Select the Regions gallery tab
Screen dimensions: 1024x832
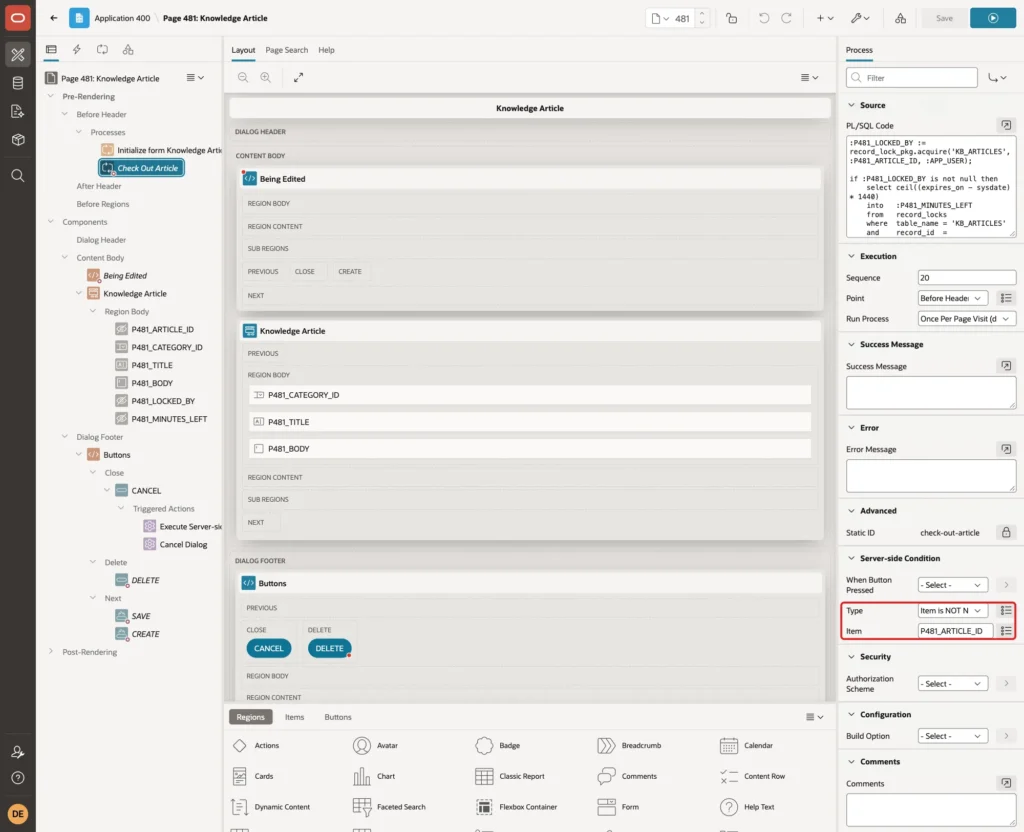pyautogui.click(x=250, y=717)
